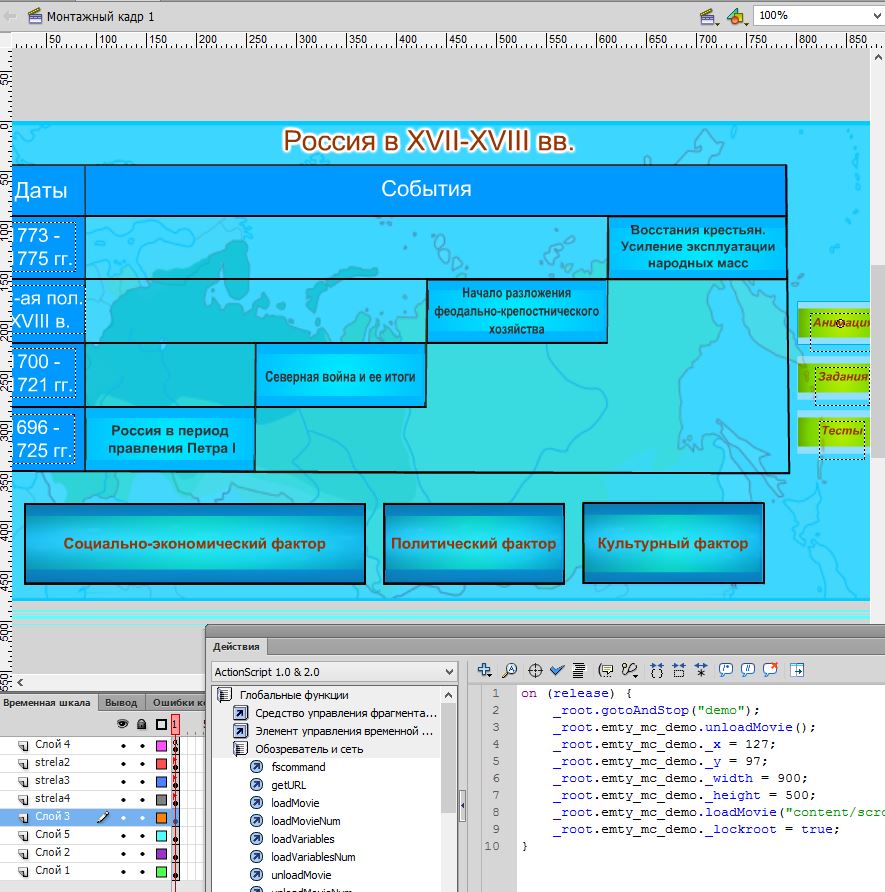The width and height of the screenshot is (885, 892).
Task: Collapse the Обозреватель и сеть category
Action: [x=241, y=749]
